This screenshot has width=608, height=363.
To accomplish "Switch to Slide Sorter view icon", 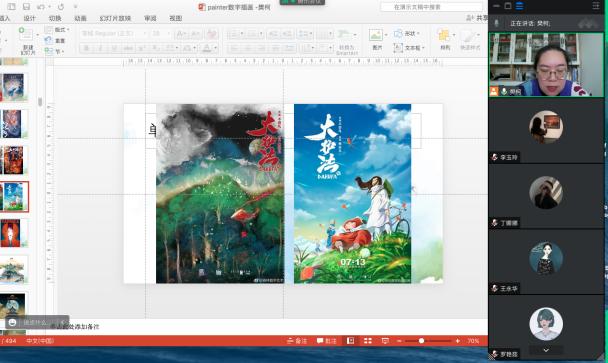I will click(x=368, y=341).
